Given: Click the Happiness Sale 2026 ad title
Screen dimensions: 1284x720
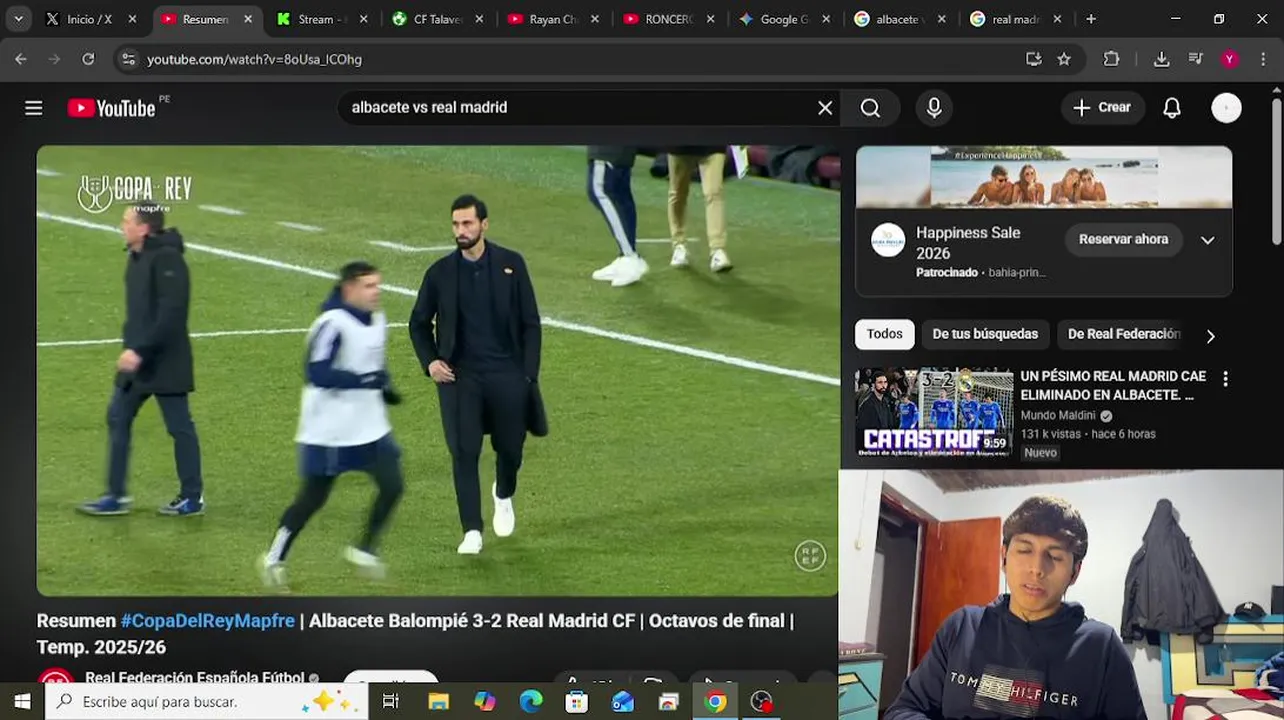Looking at the screenshot, I should click(x=968, y=243).
